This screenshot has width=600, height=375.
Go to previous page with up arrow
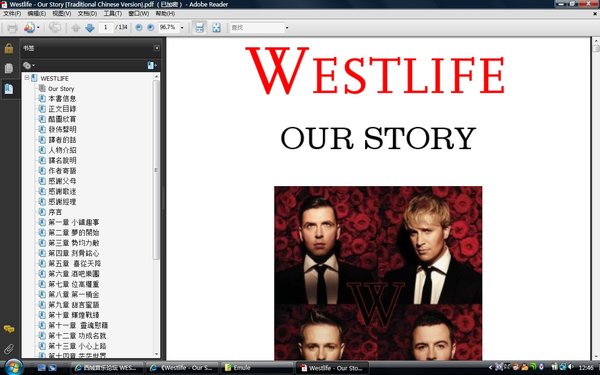pos(76,28)
